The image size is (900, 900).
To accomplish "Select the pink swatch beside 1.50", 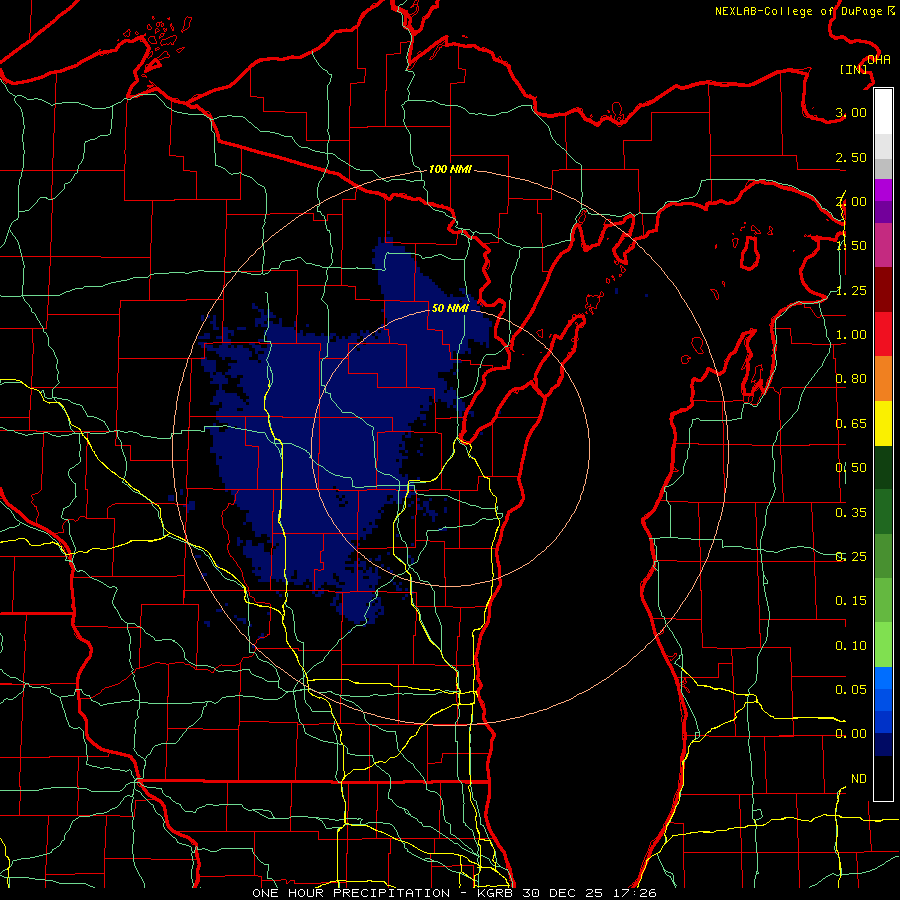I will tap(883, 245).
